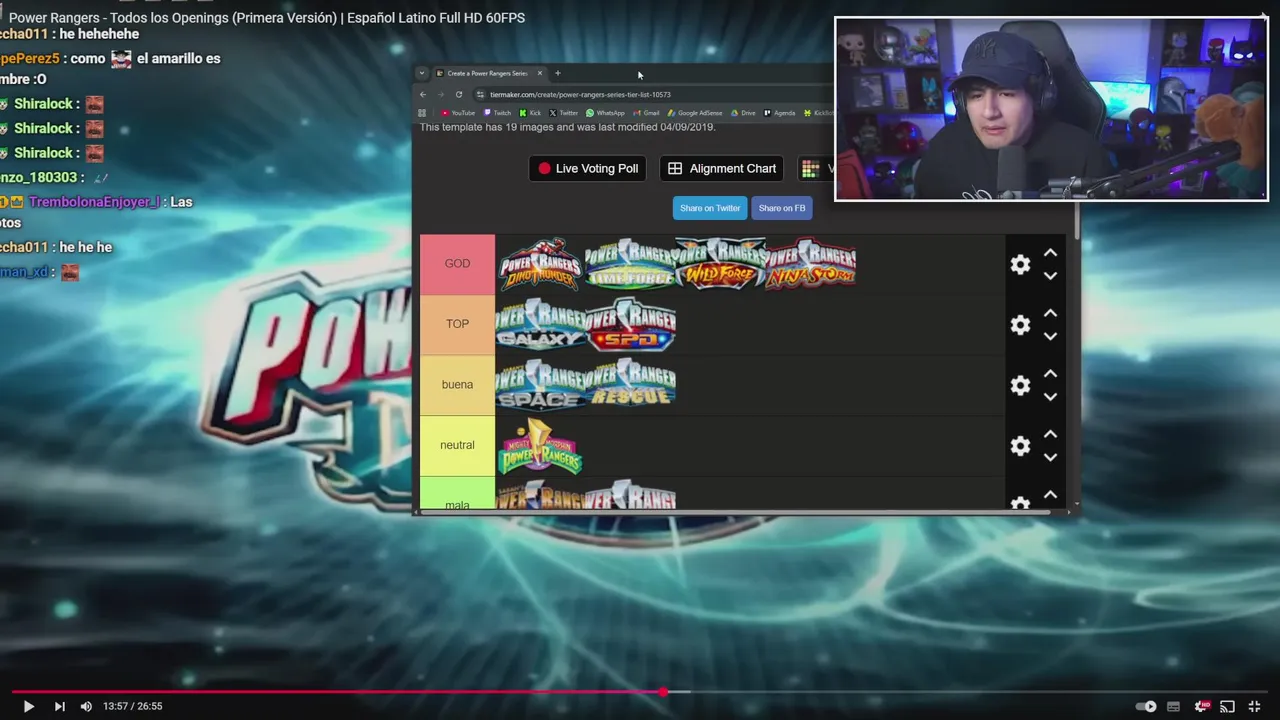Open the Google AdSense bookmark
Image resolution: width=1280 pixels, height=720 pixels.
click(695, 113)
